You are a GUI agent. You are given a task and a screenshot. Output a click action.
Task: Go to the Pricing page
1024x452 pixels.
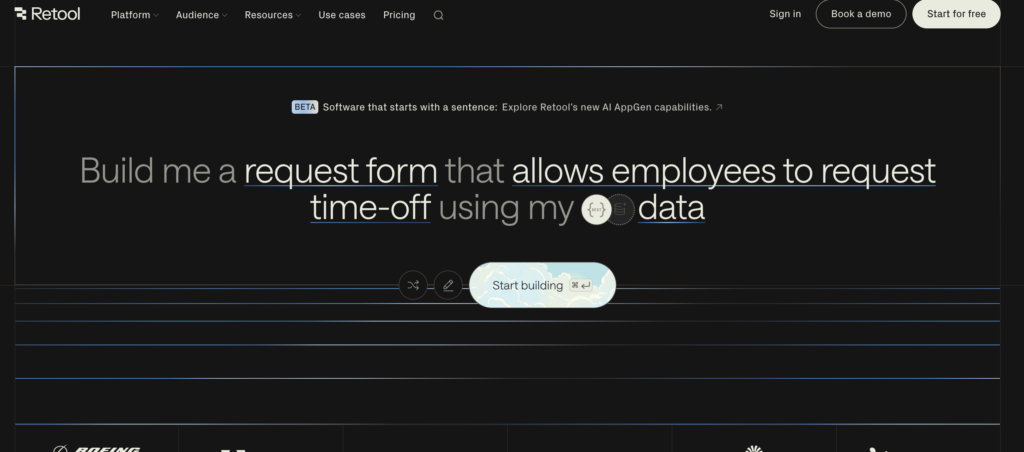[x=399, y=15]
